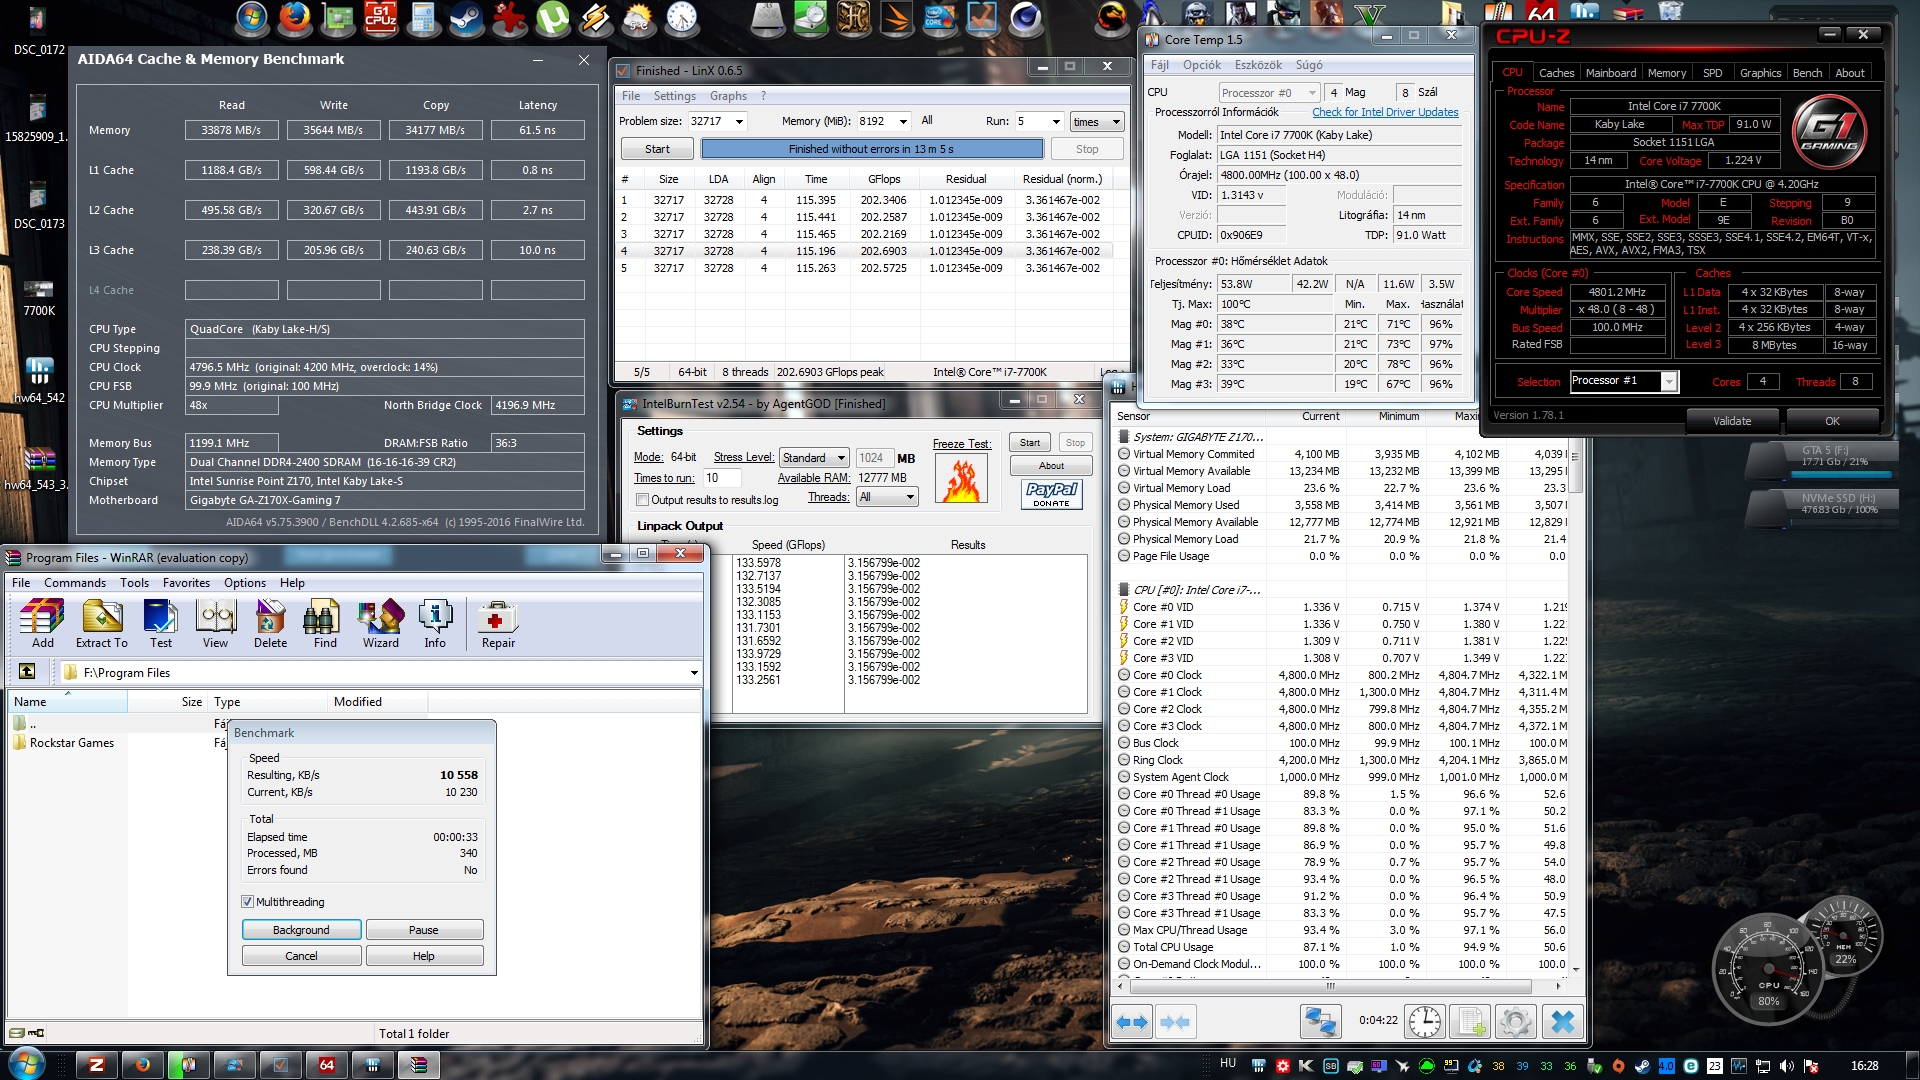Toggle Output results to results.log checkbox

click(x=643, y=499)
